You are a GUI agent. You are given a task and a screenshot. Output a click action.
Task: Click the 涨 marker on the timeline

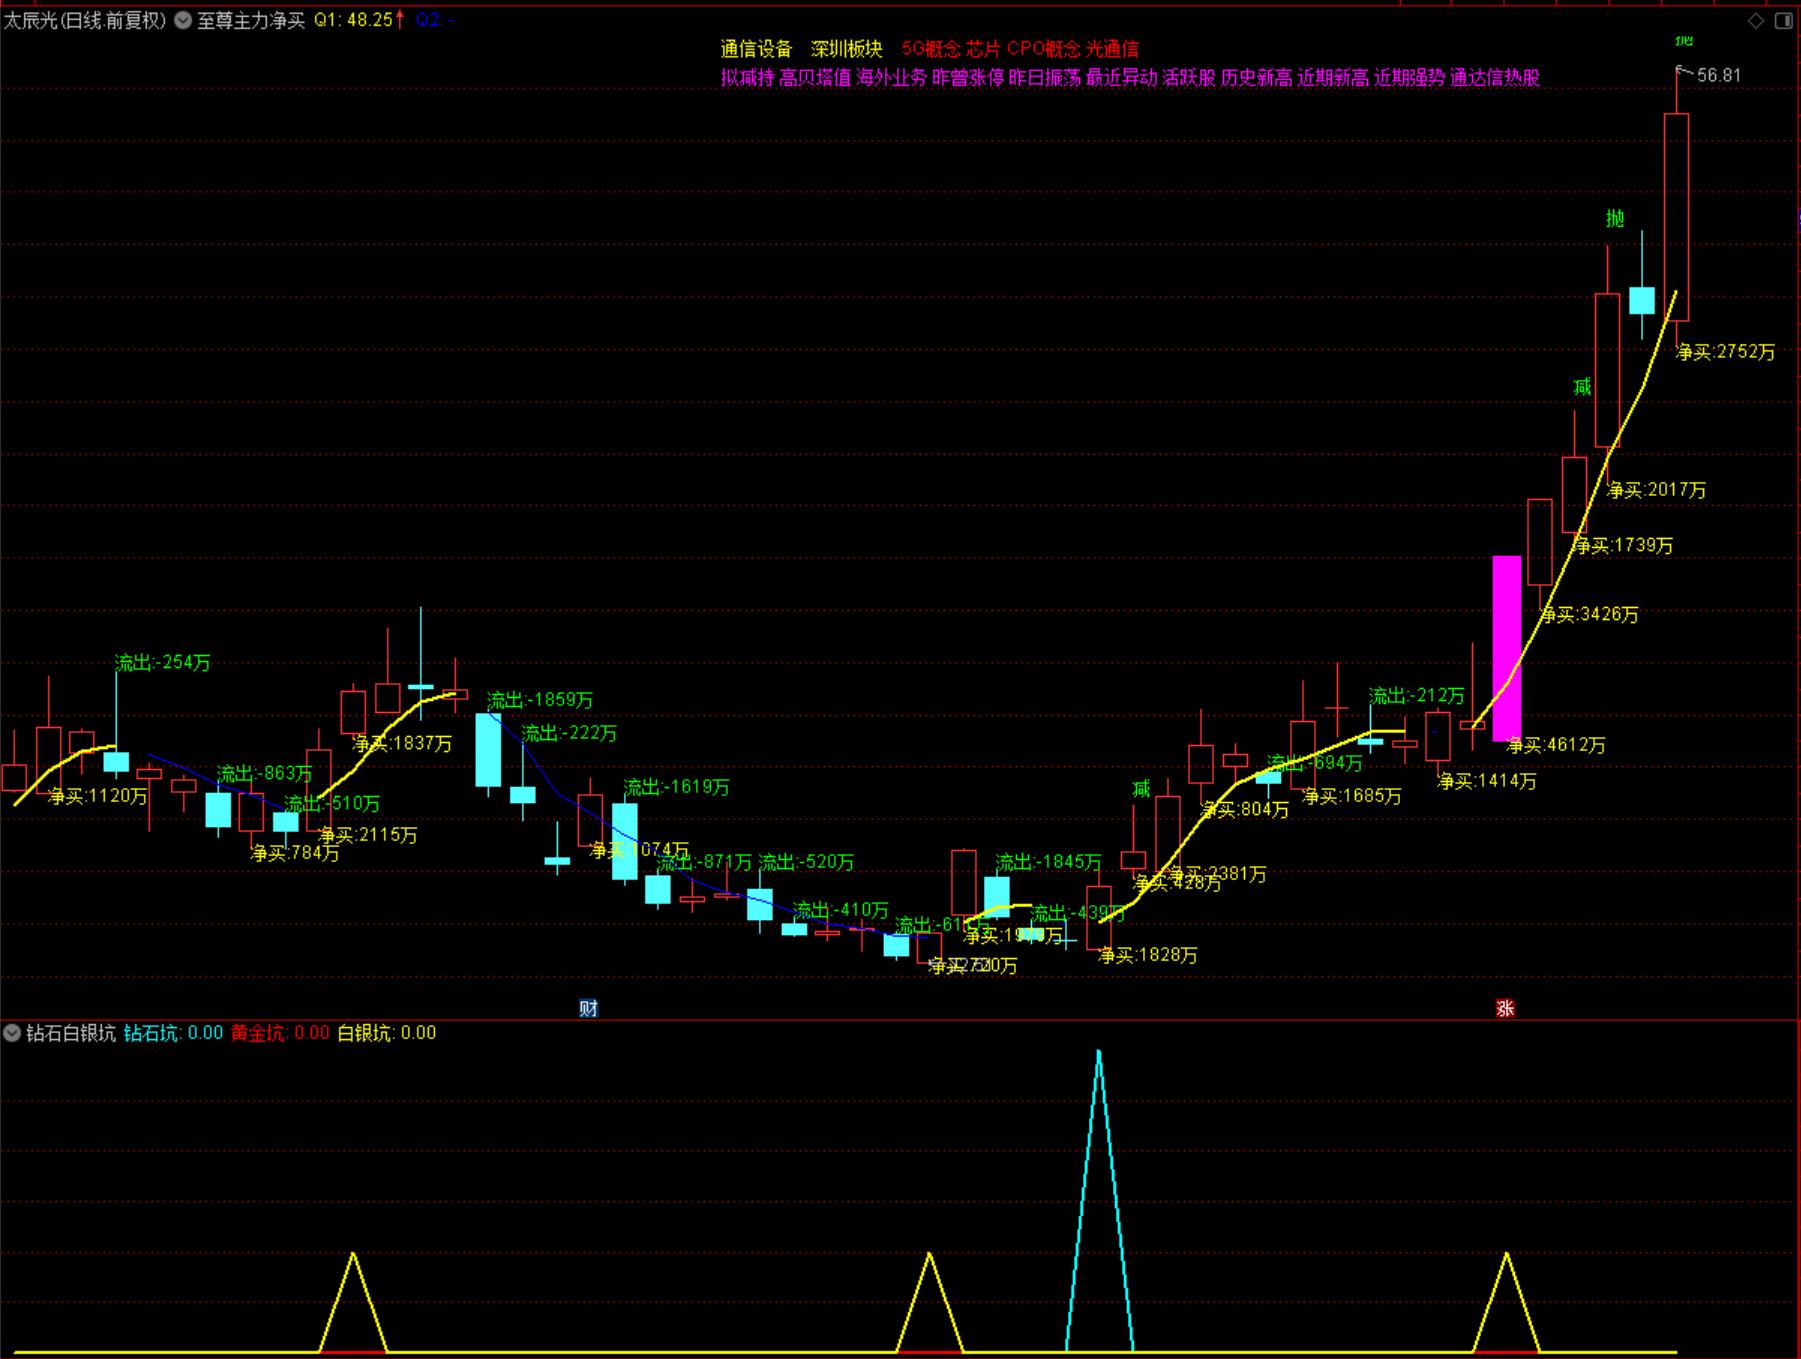(1505, 1008)
